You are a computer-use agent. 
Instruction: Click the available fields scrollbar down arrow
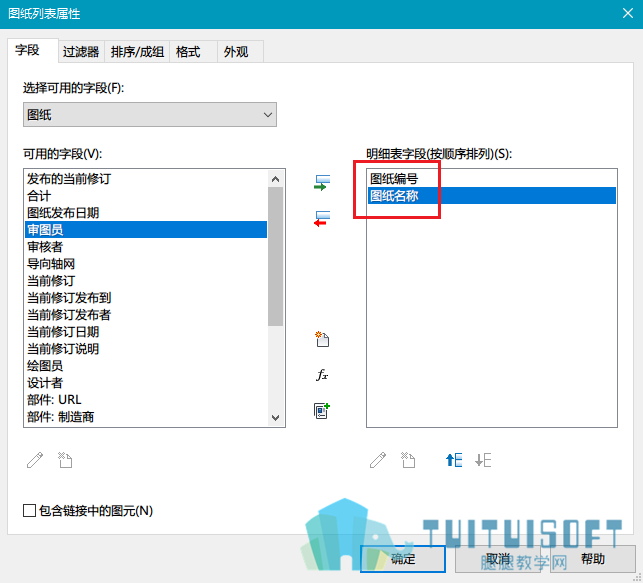(276, 417)
